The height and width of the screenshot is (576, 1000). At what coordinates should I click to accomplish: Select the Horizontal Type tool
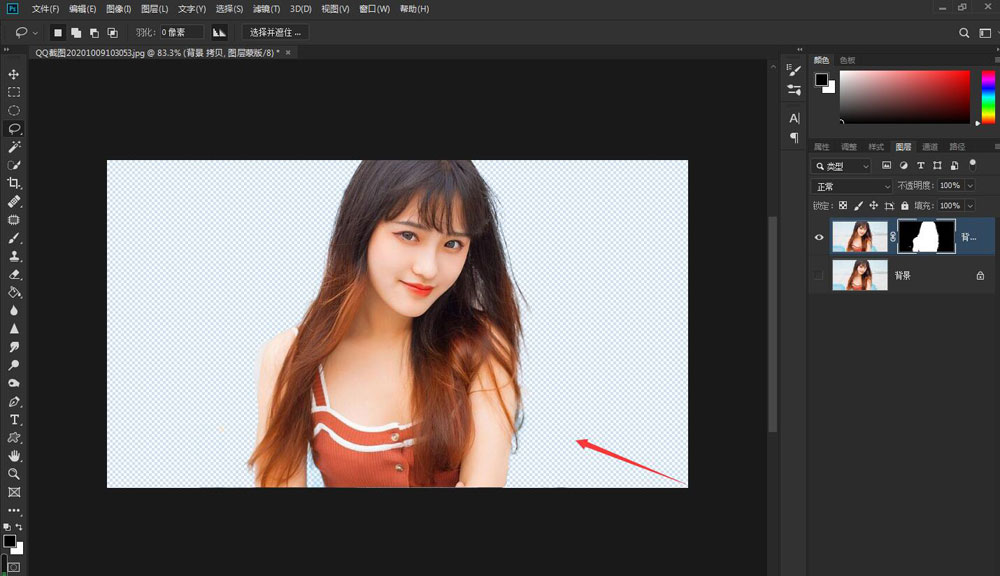tap(14, 419)
